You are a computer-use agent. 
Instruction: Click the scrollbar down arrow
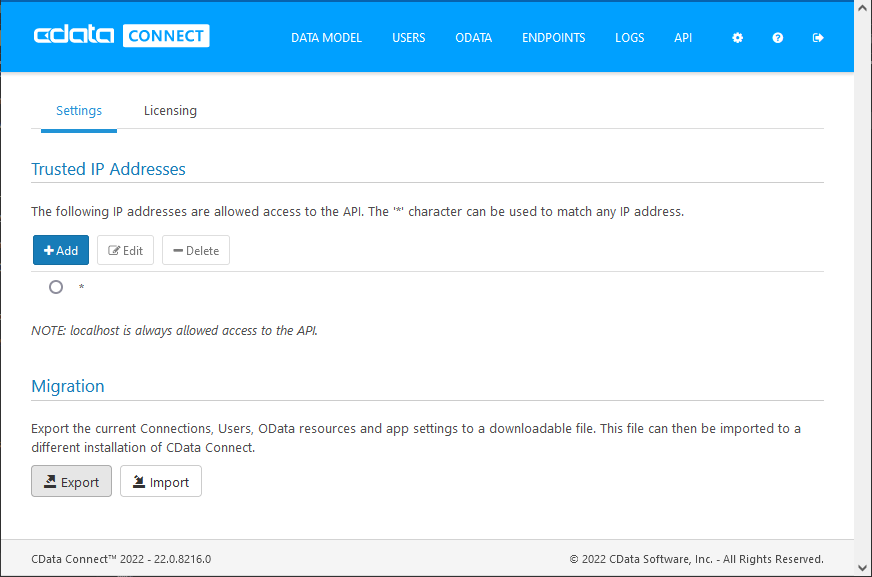(x=863, y=567)
